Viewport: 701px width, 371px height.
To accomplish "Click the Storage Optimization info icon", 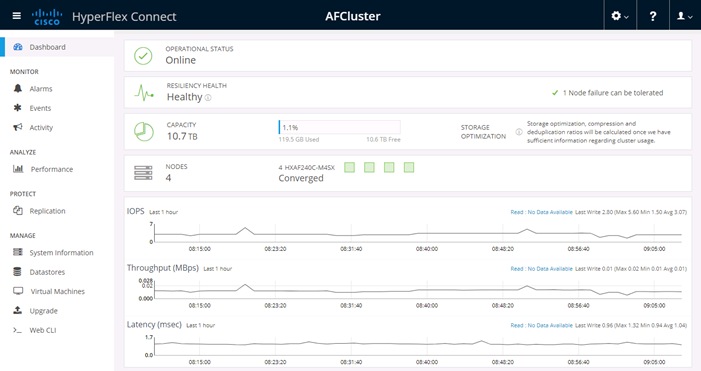I will (x=519, y=132).
